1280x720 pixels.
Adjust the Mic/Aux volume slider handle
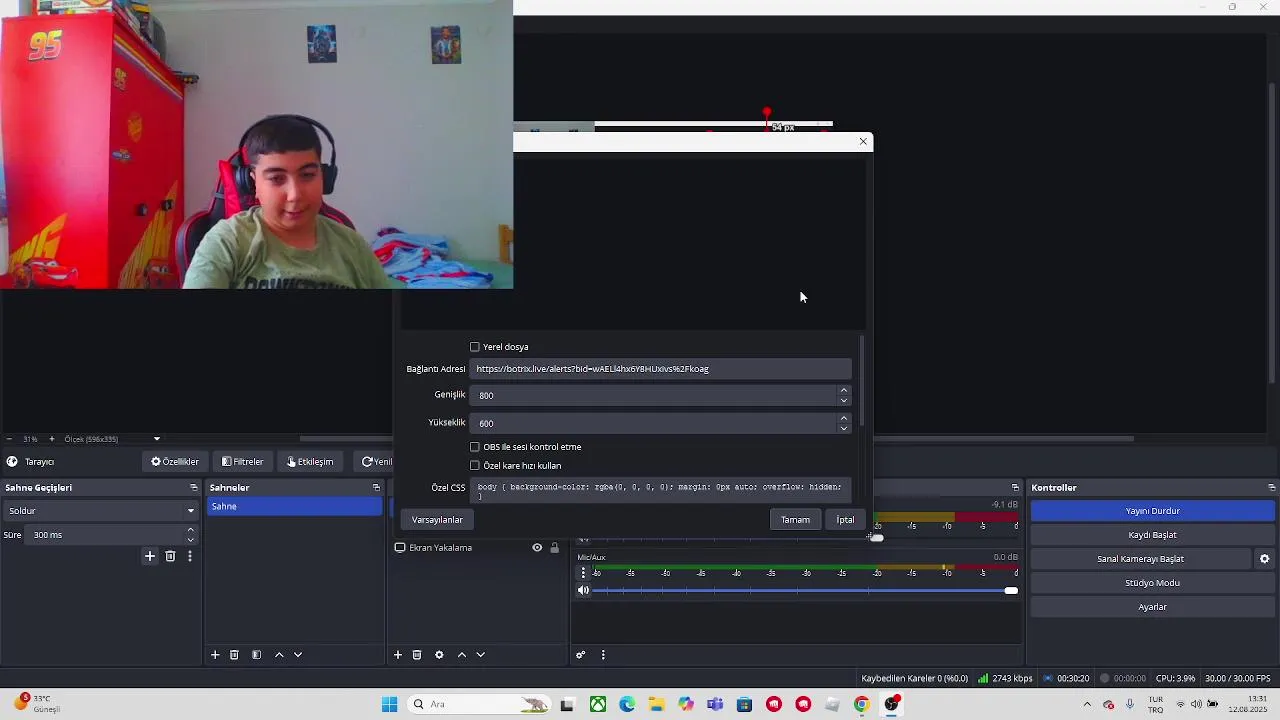(x=1011, y=591)
